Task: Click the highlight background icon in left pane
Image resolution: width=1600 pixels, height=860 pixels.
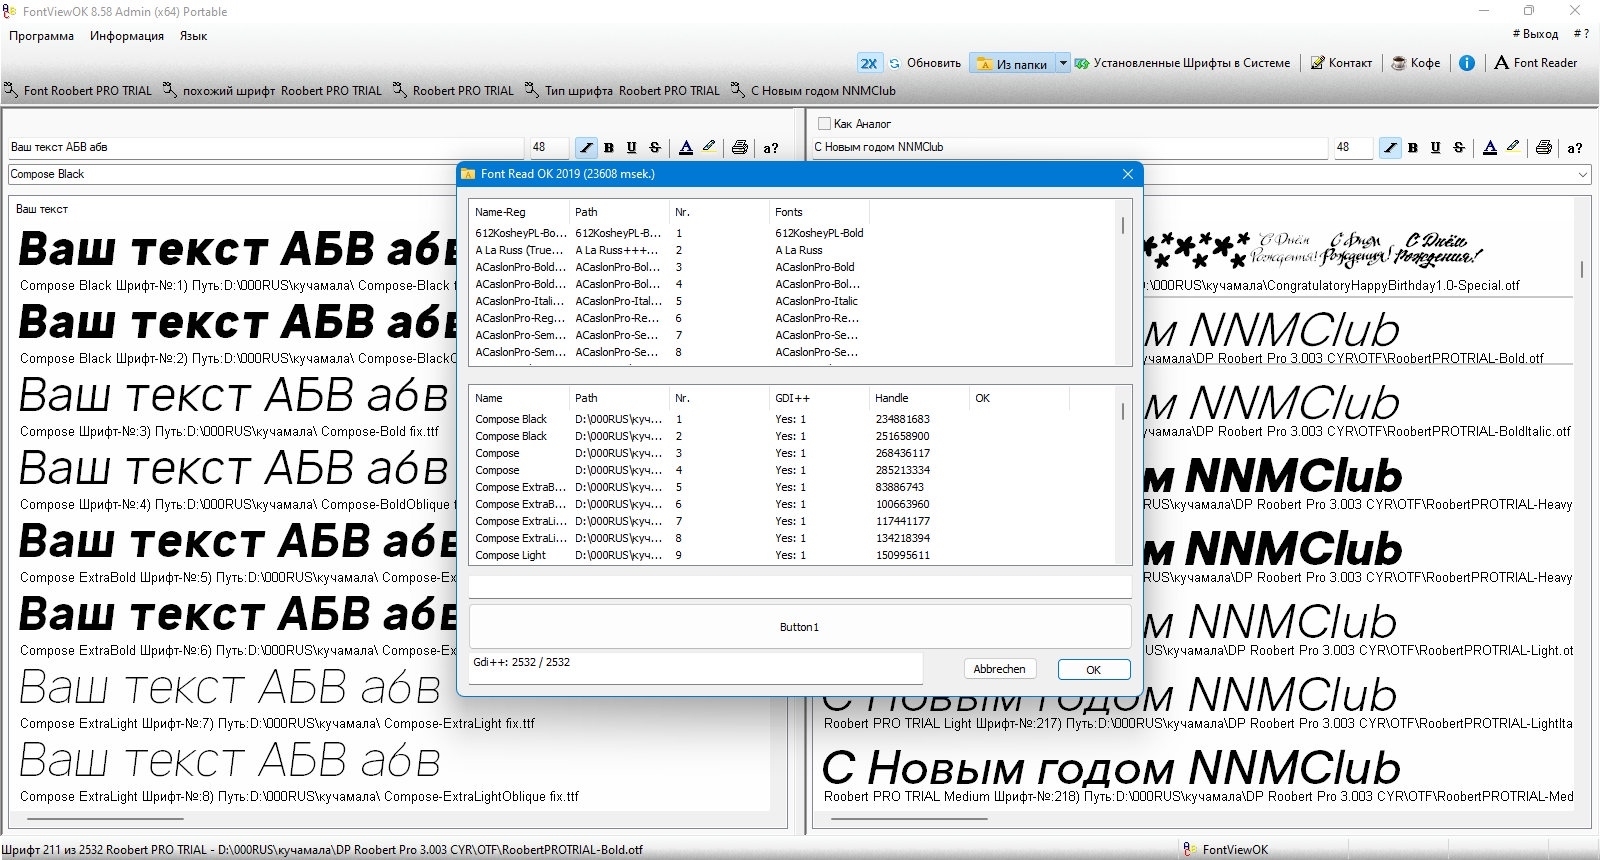Action: 709,147
